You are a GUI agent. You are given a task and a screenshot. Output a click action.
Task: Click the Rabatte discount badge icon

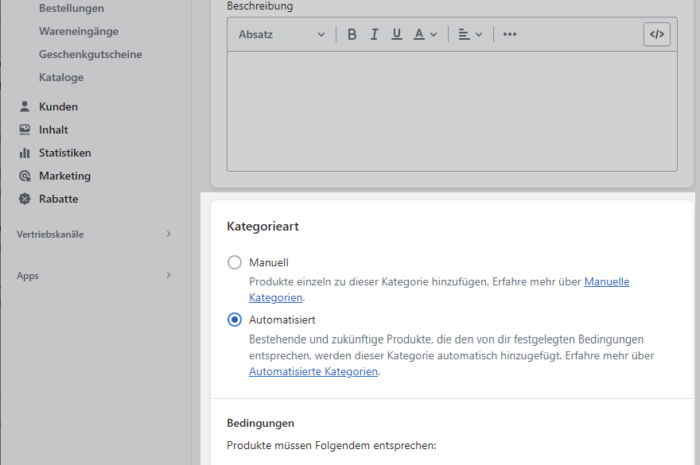point(25,199)
